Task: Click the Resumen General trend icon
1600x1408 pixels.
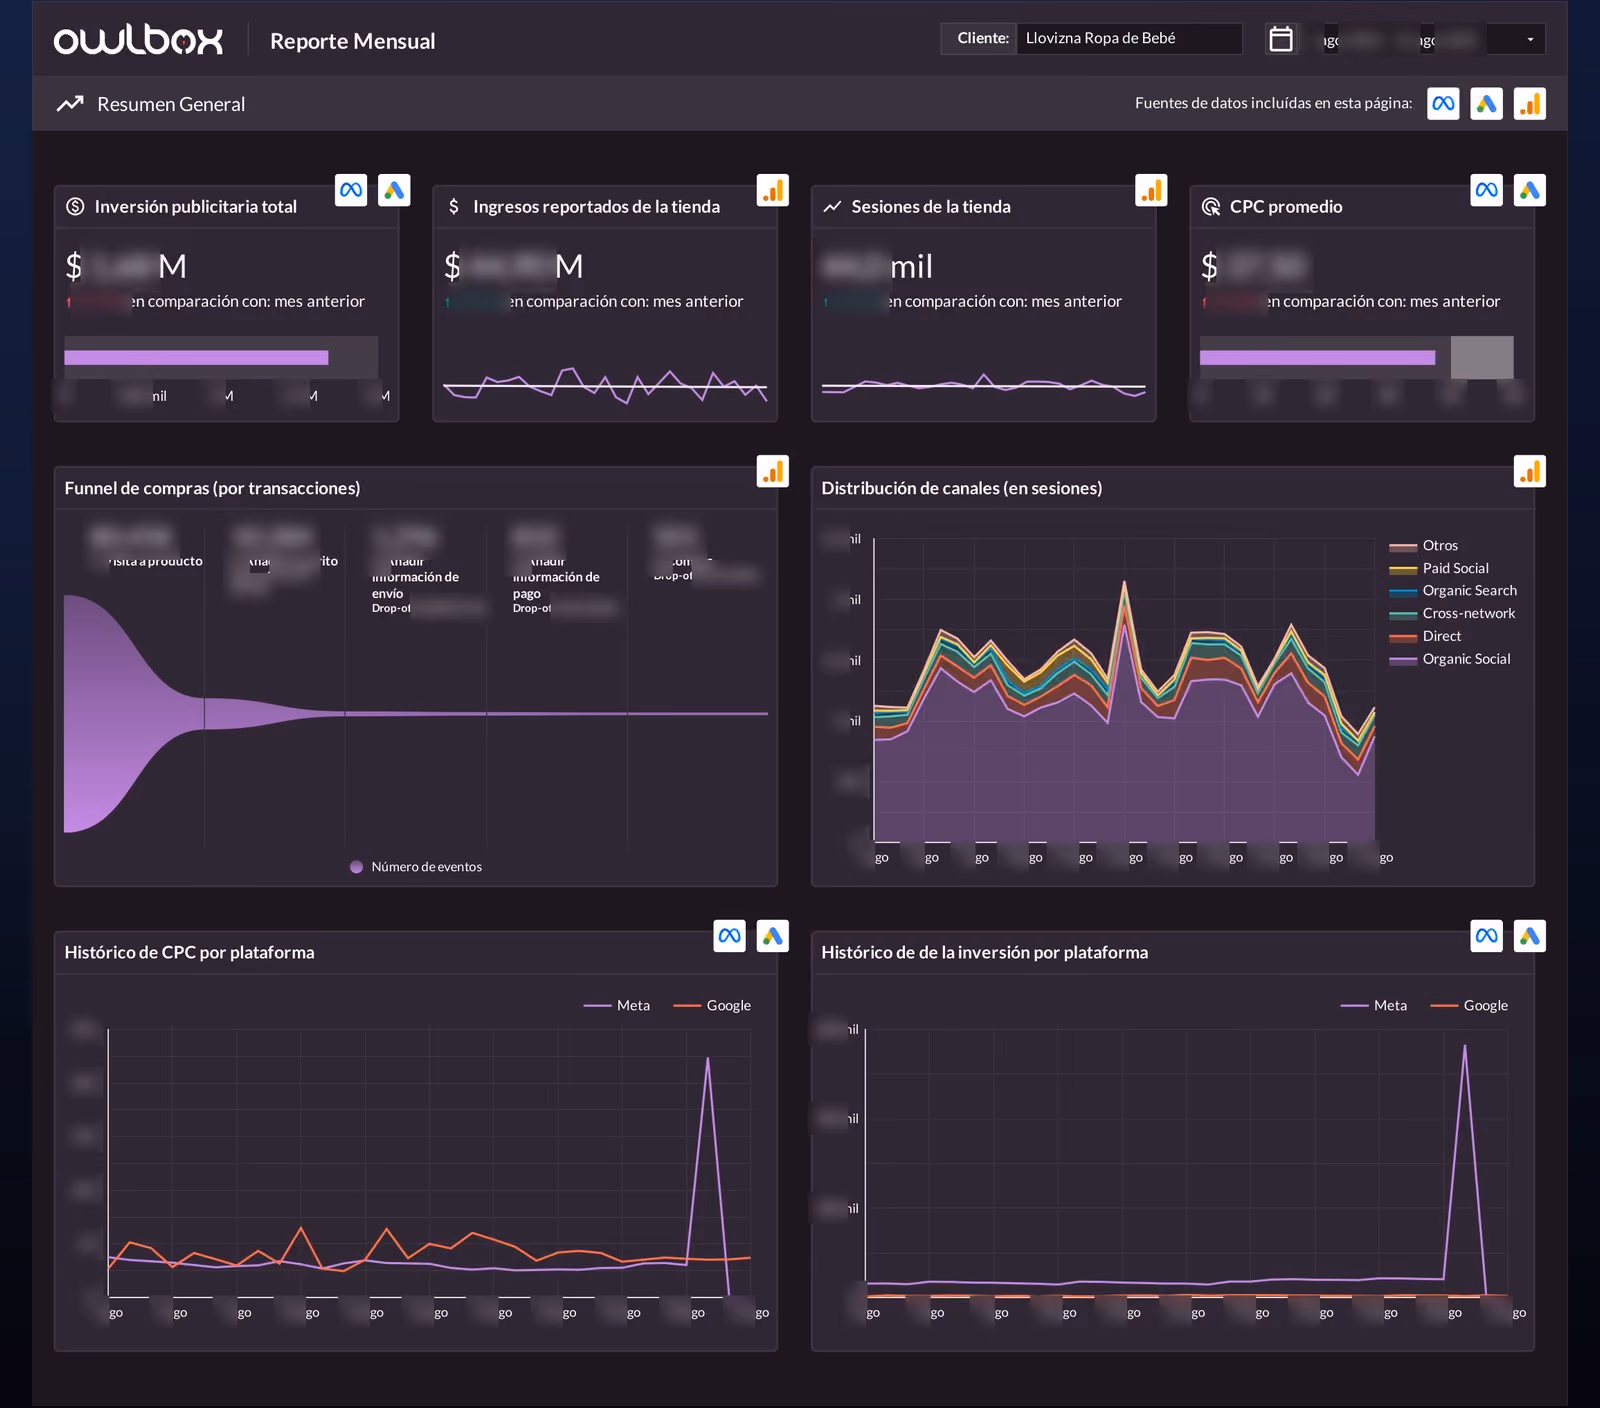Action: [x=70, y=103]
